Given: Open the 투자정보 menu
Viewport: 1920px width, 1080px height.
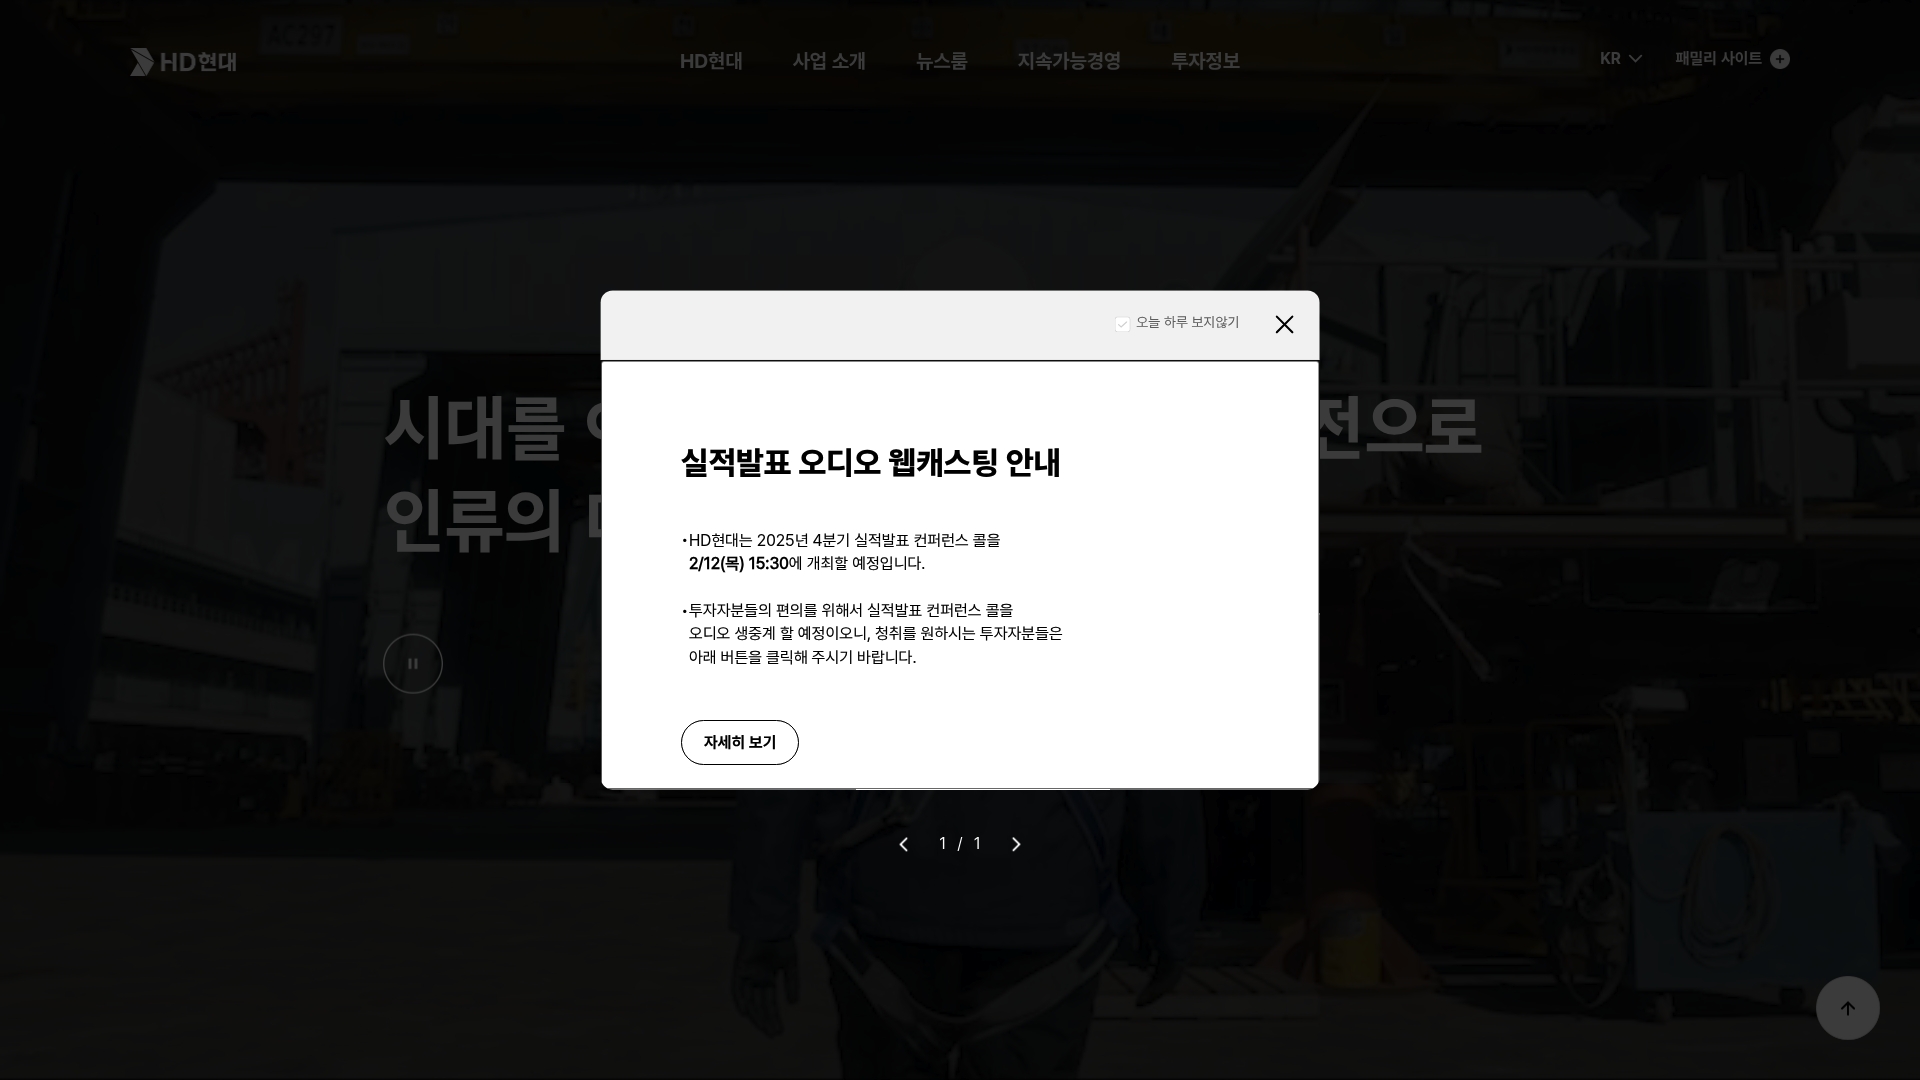Looking at the screenshot, I should pyautogui.click(x=1205, y=61).
